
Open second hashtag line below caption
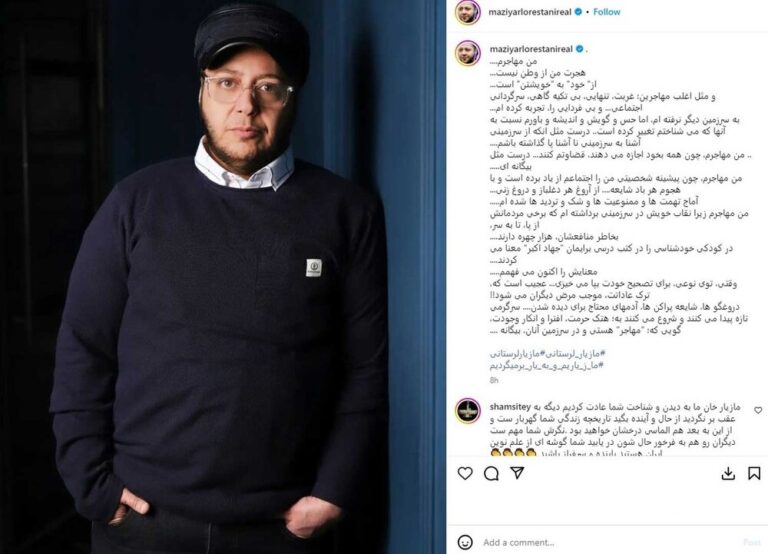(x=547, y=365)
